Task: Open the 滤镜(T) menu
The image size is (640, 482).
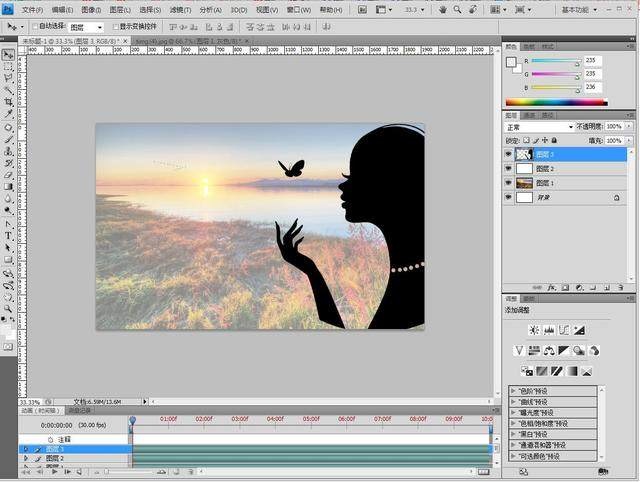Action: tap(179, 9)
